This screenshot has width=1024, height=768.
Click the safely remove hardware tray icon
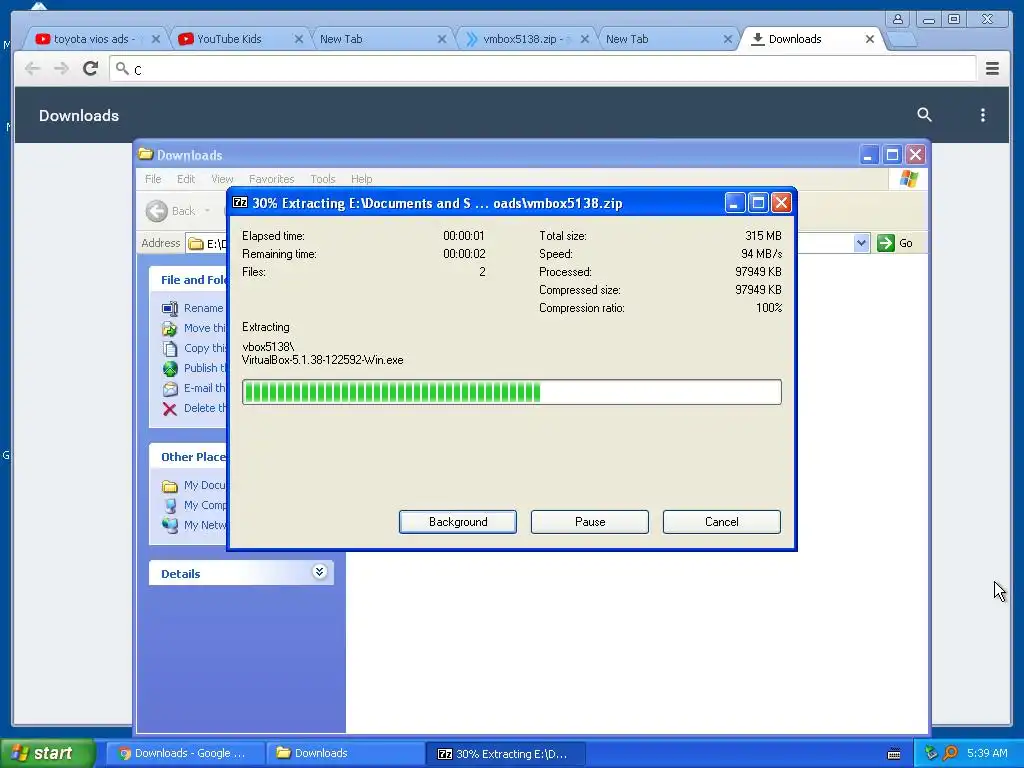tap(931, 753)
